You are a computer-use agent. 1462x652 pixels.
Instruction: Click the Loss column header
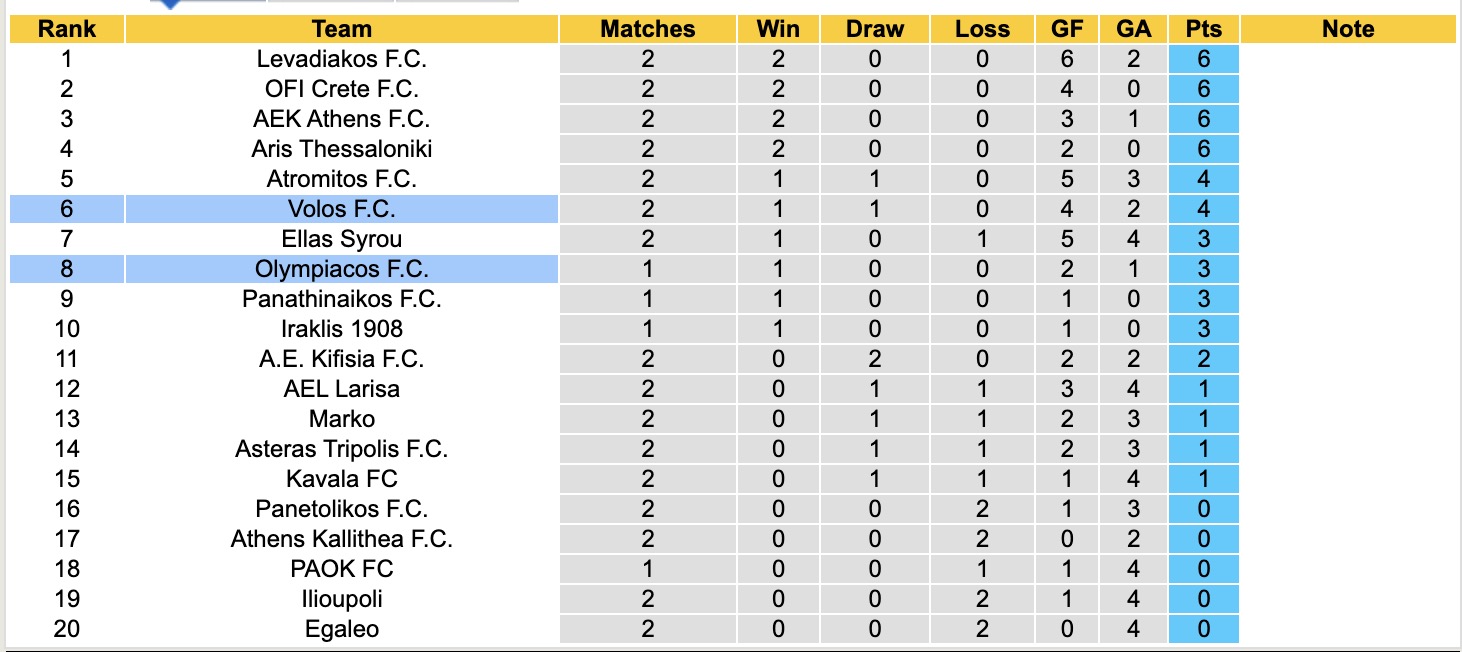click(982, 29)
